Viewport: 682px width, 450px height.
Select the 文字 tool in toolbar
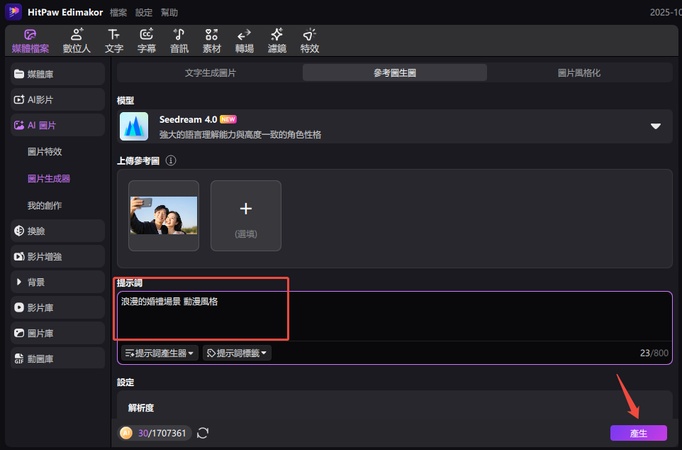114,40
